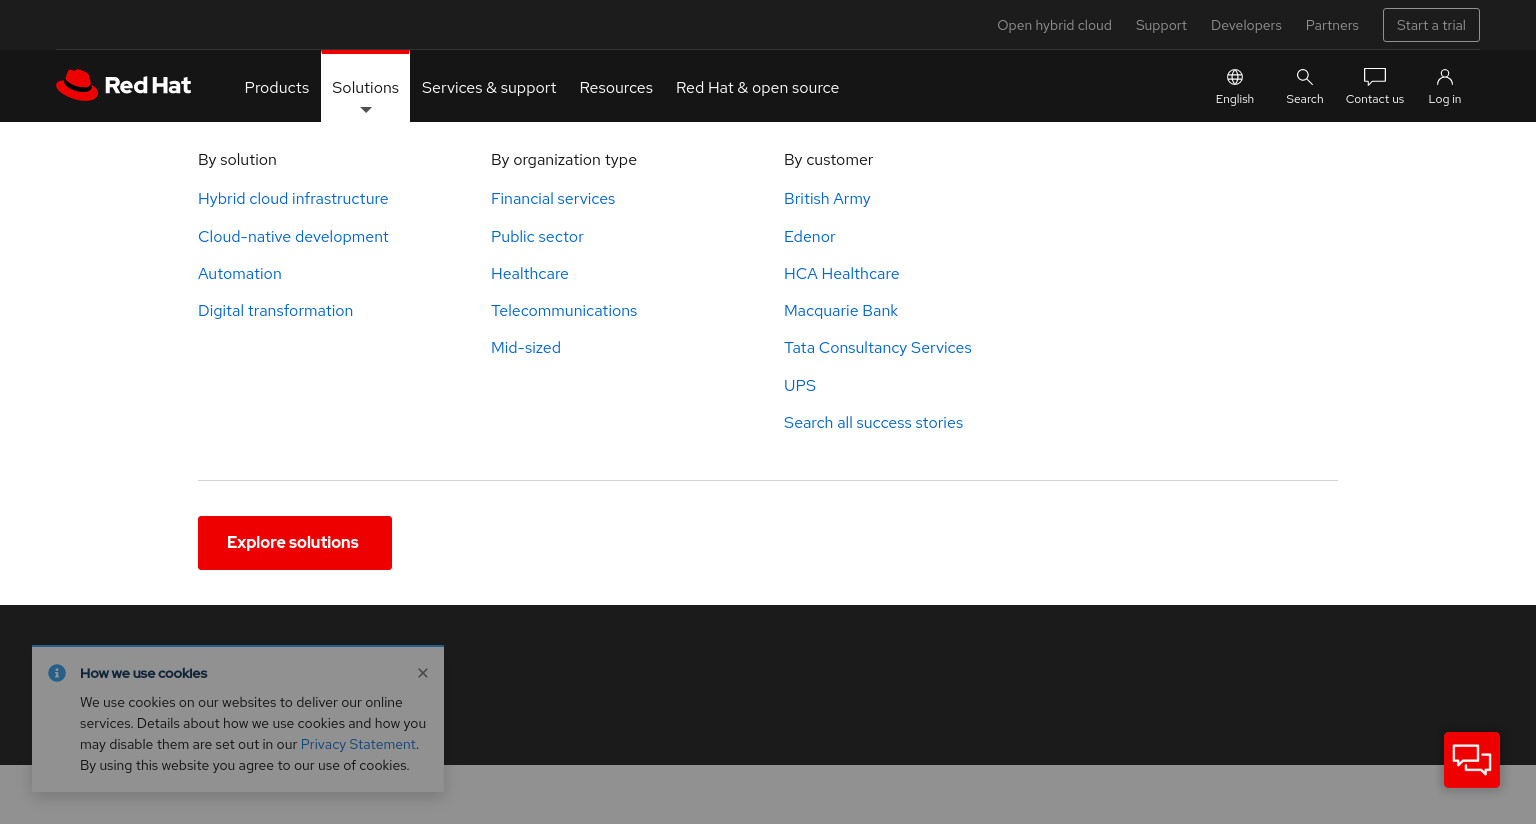Close the cookies notification
This screenshot has height=824, width=1536.
[423, 673]
